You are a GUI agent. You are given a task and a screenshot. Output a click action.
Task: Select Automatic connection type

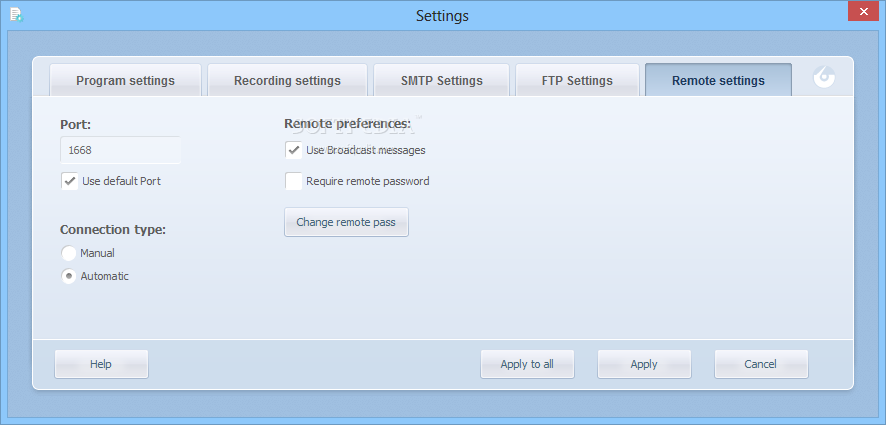click(68, 276)
